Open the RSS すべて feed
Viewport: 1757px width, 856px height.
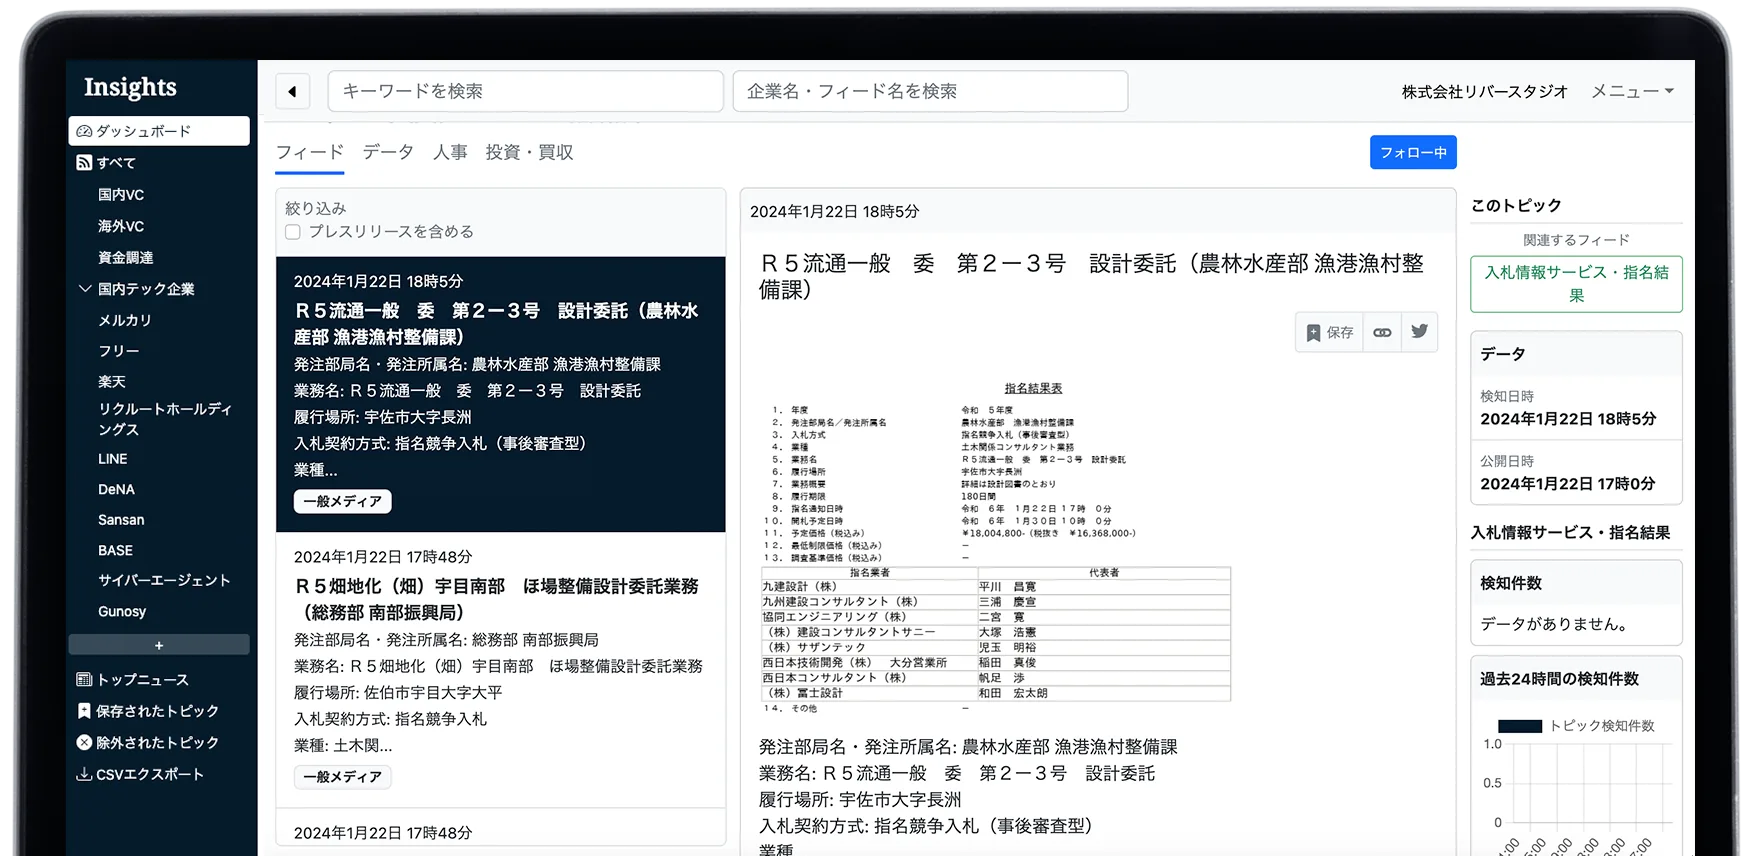coord(107,163)
